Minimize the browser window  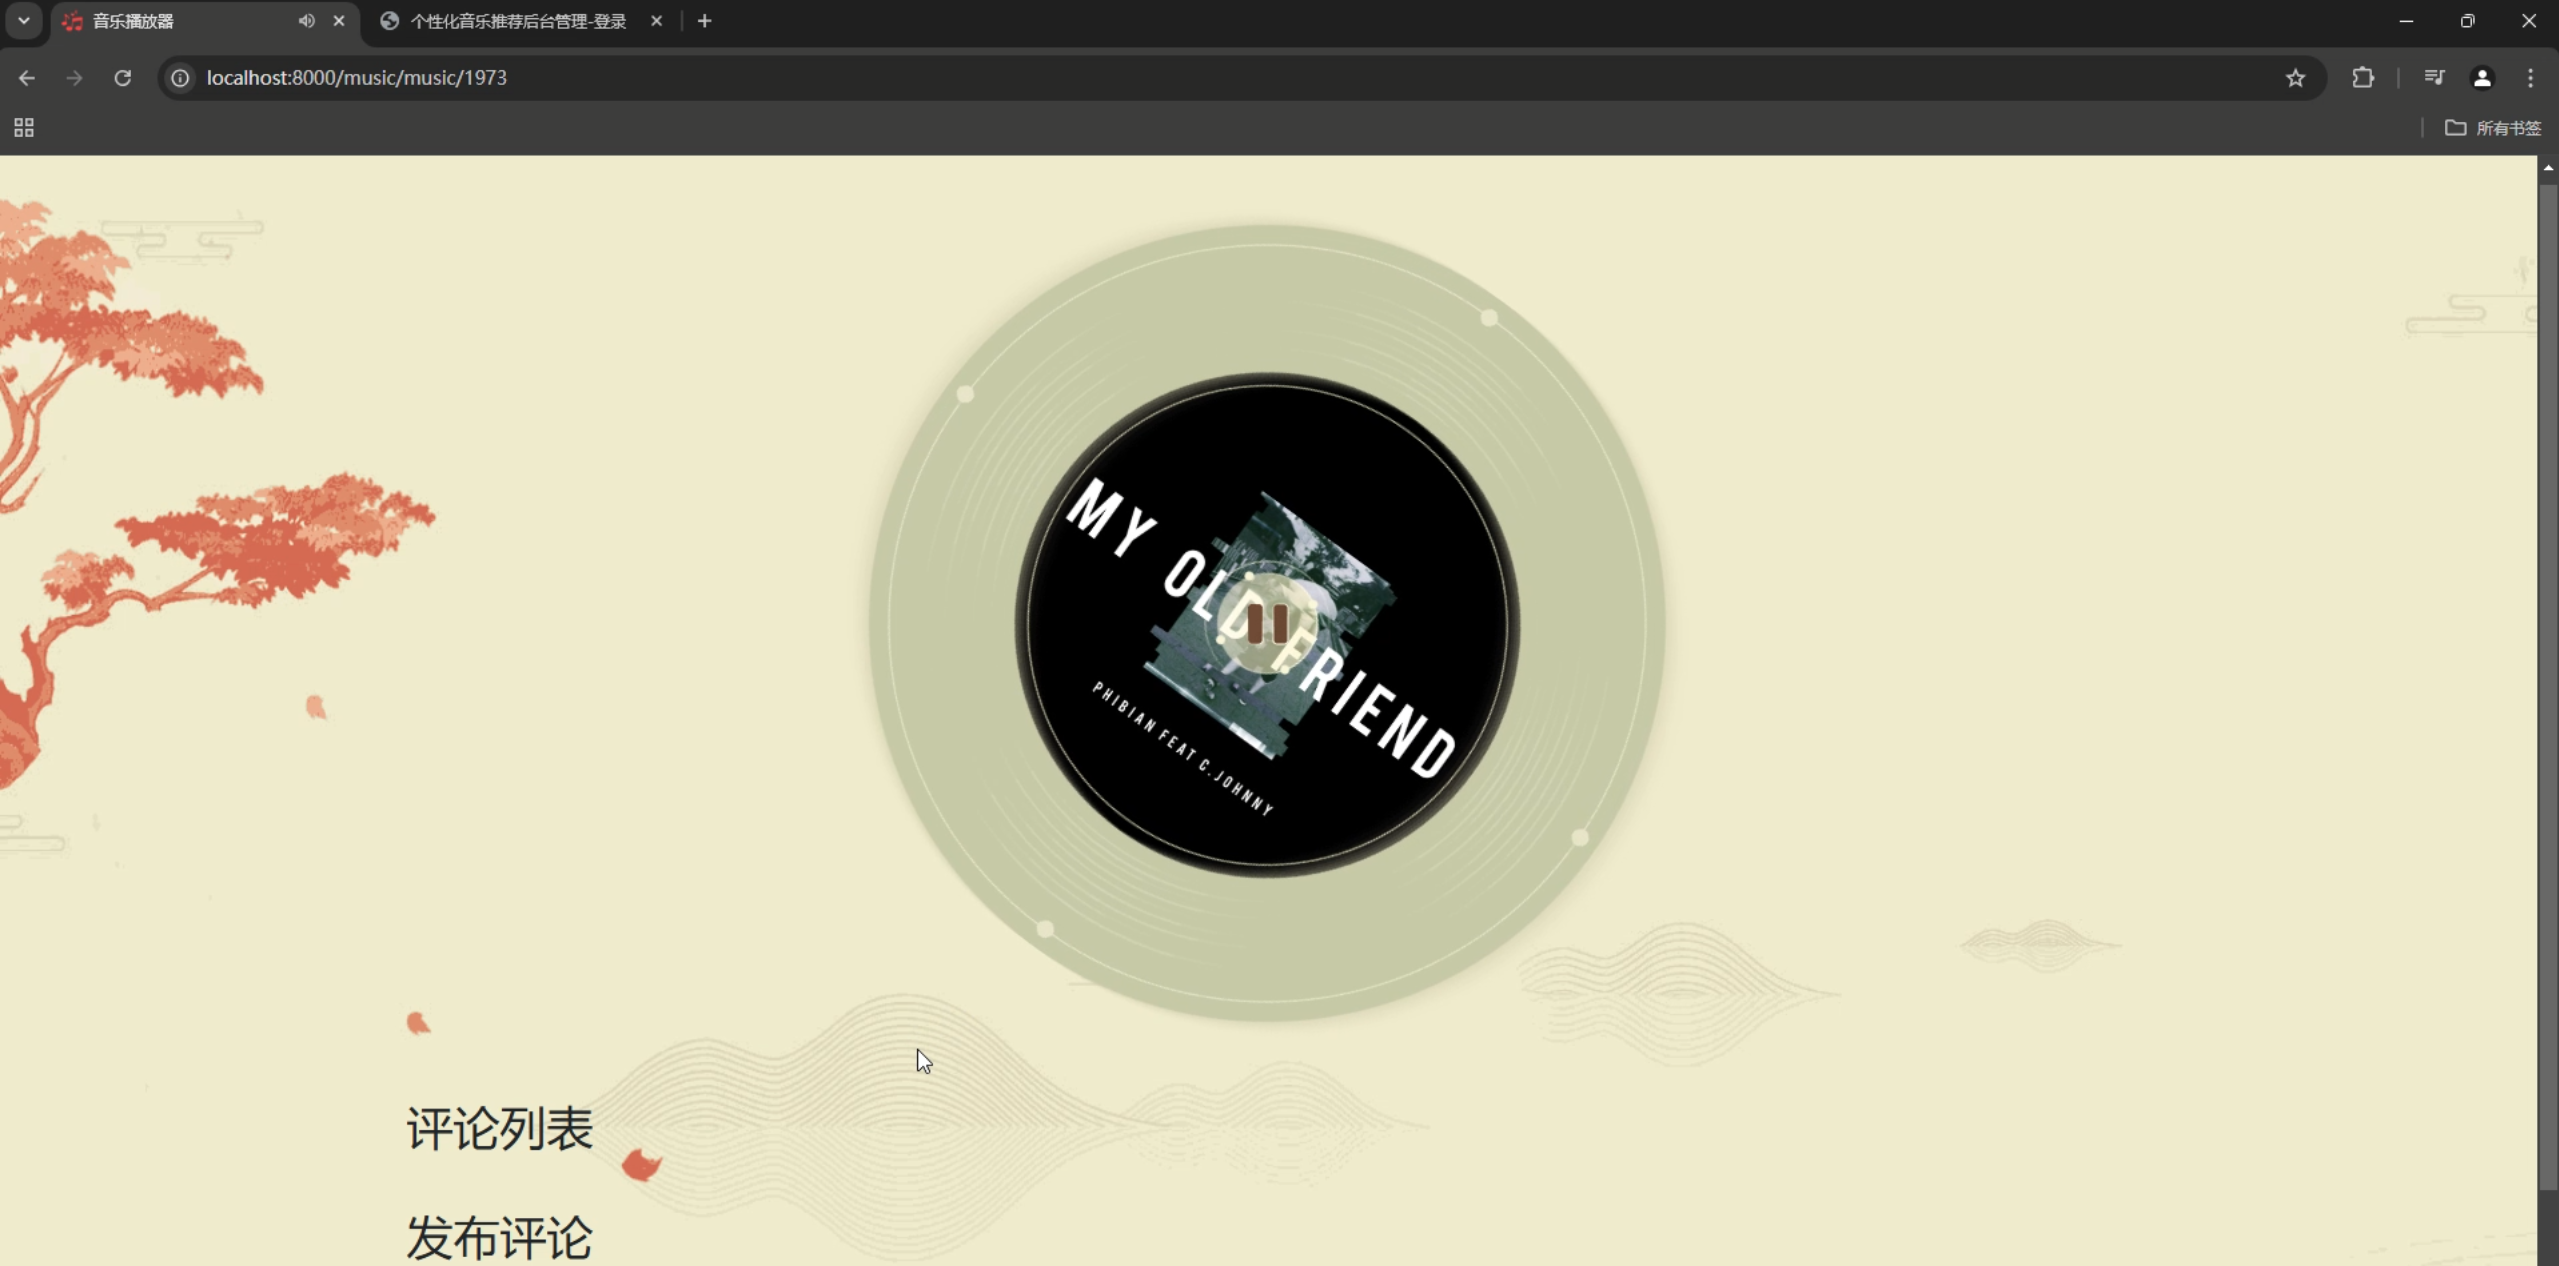pos(2406,21)
